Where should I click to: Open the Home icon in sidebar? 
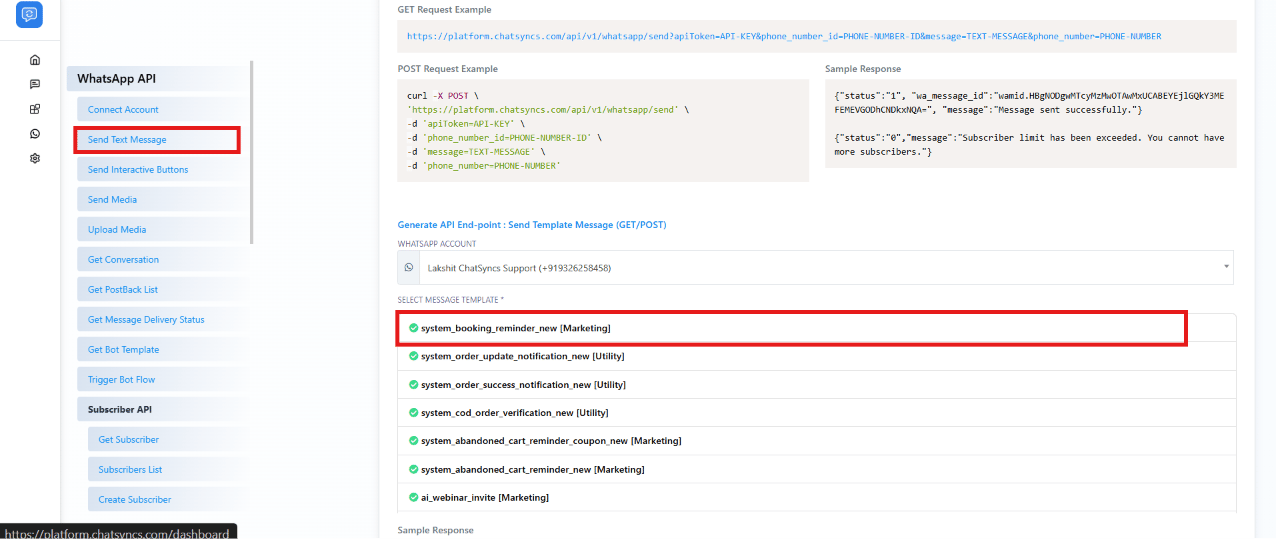[x=35, y=60]
